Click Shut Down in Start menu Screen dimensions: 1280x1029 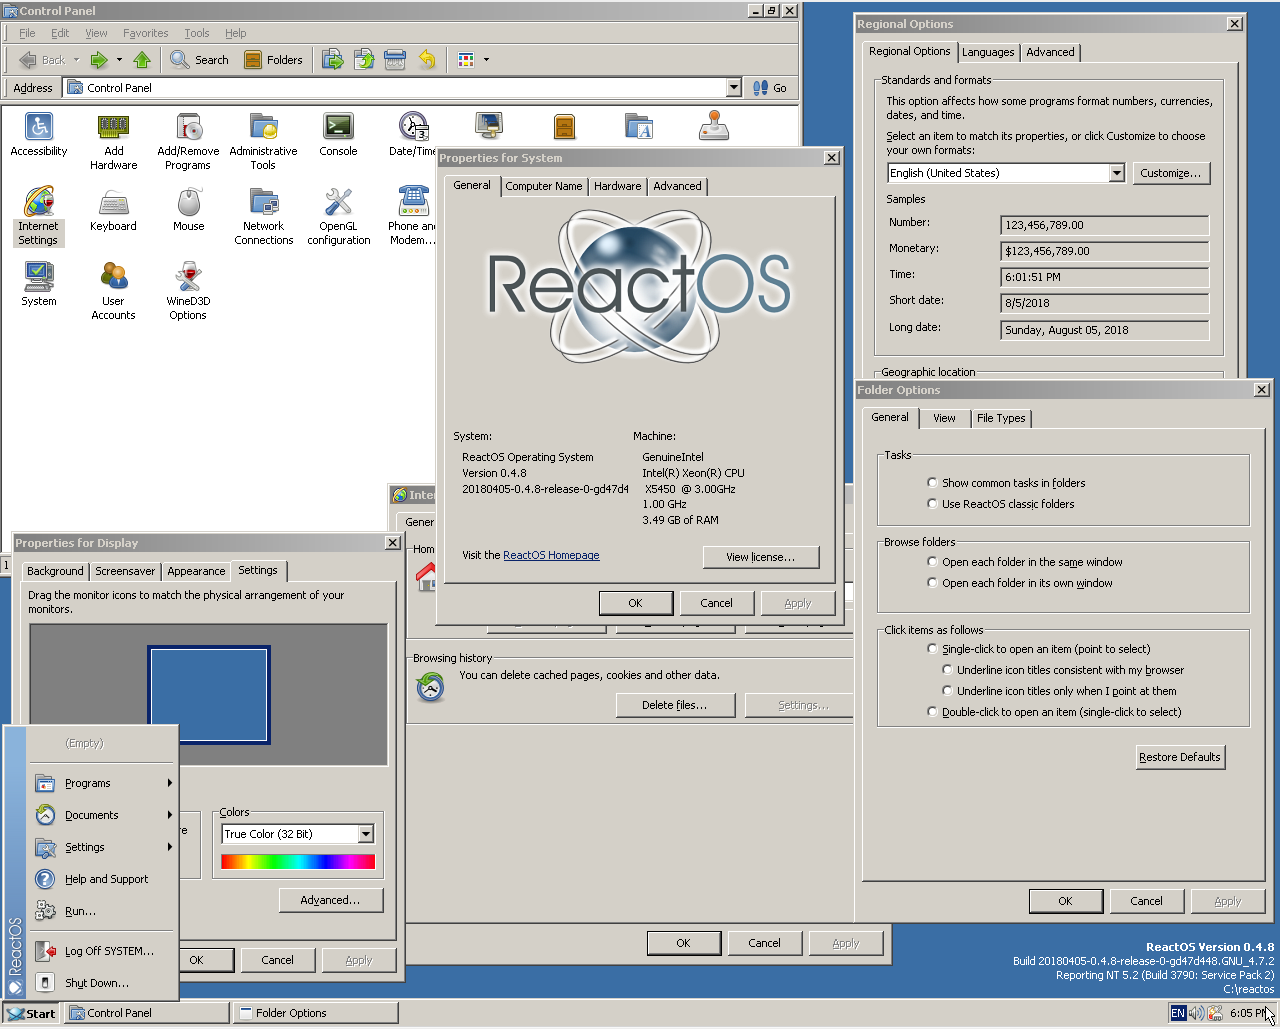[103, 983]
